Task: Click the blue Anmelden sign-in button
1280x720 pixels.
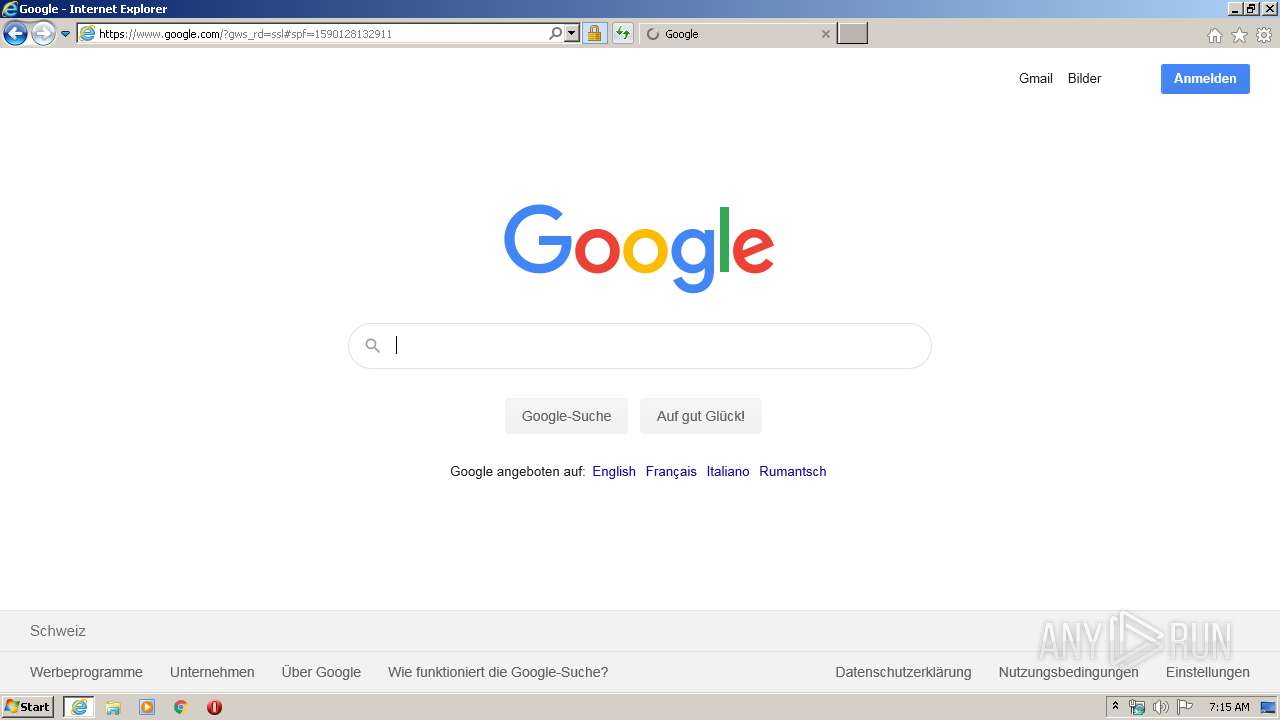Action: tap(1205, 78)
